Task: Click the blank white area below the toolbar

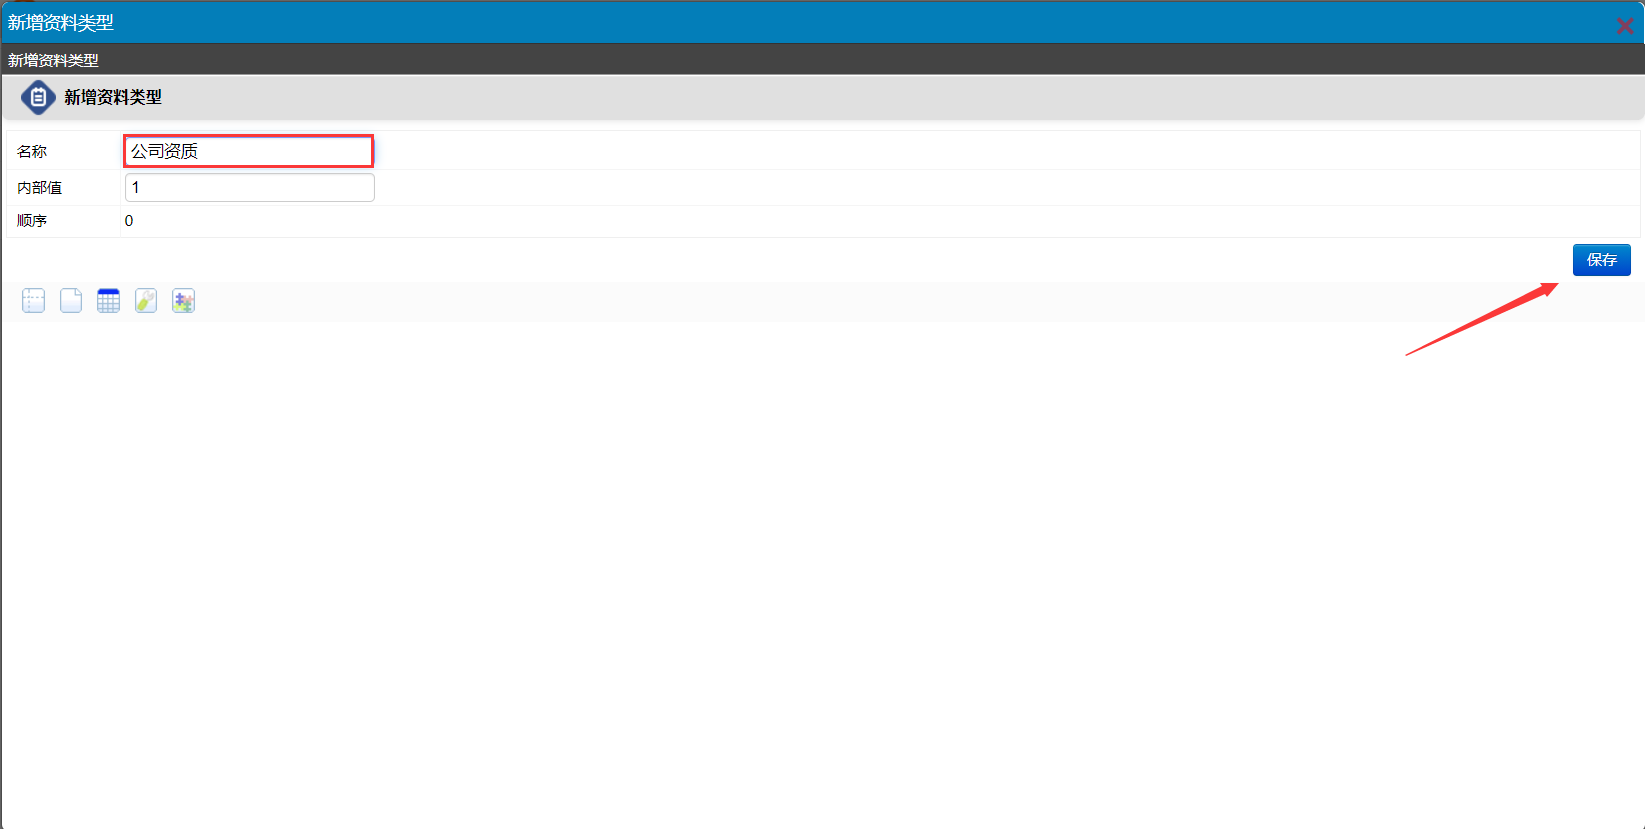Action: click(x=822, y=570)
